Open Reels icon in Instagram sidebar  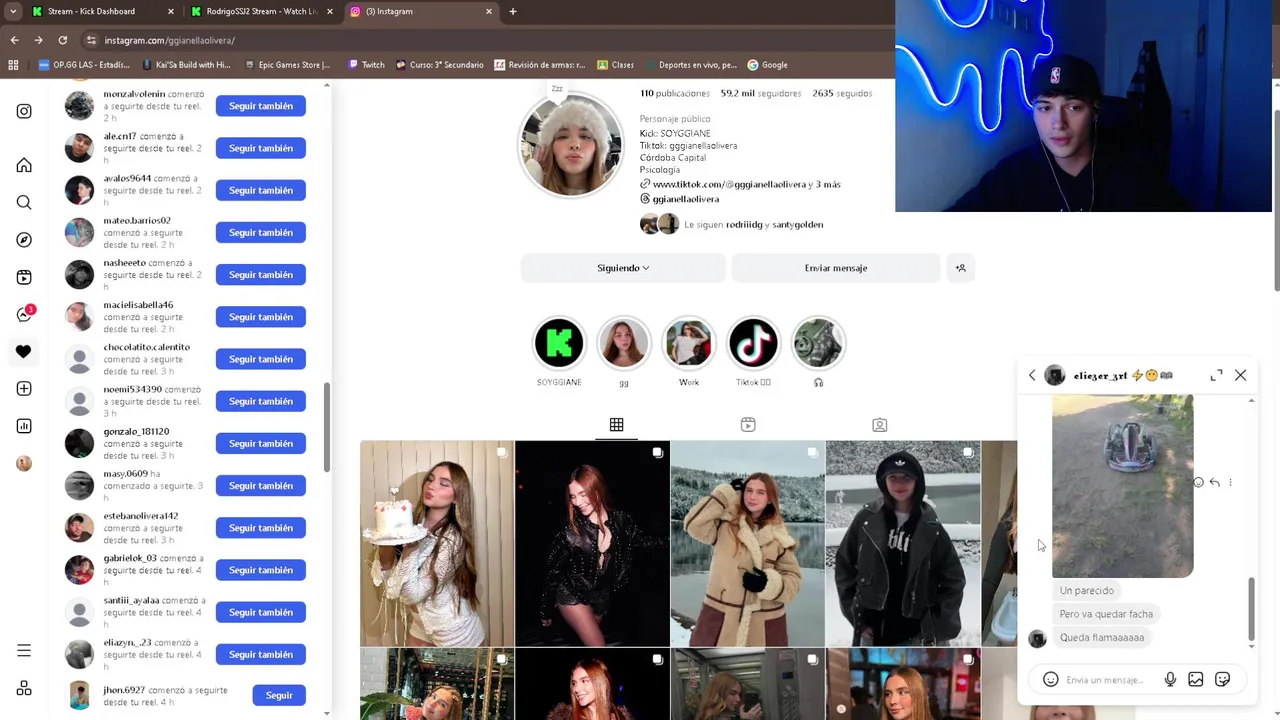[24, 277]
